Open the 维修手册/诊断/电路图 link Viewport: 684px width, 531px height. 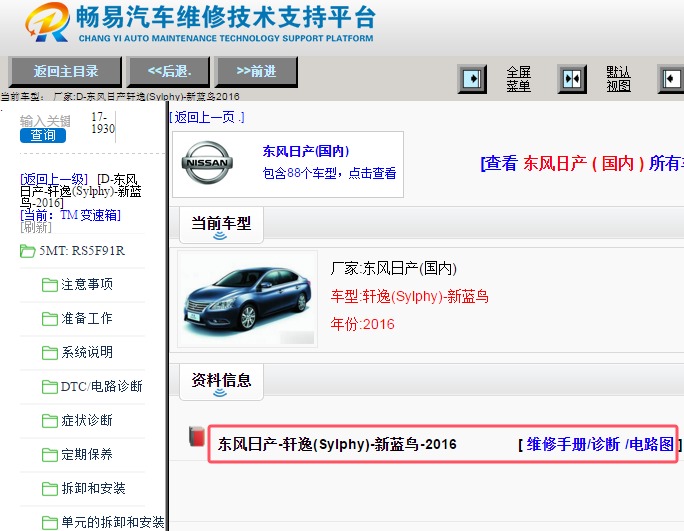point(600,444)
